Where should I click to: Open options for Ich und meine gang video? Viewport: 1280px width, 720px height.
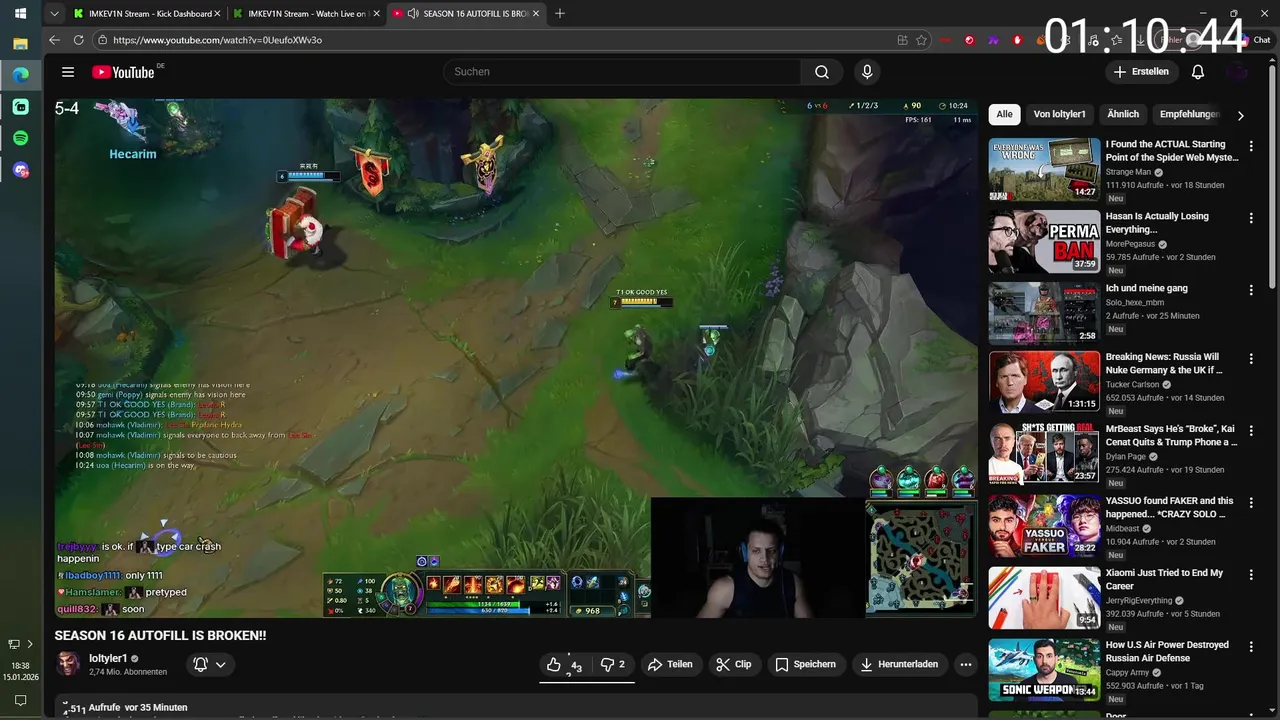pyautogui.click(x=1250, y=290)
